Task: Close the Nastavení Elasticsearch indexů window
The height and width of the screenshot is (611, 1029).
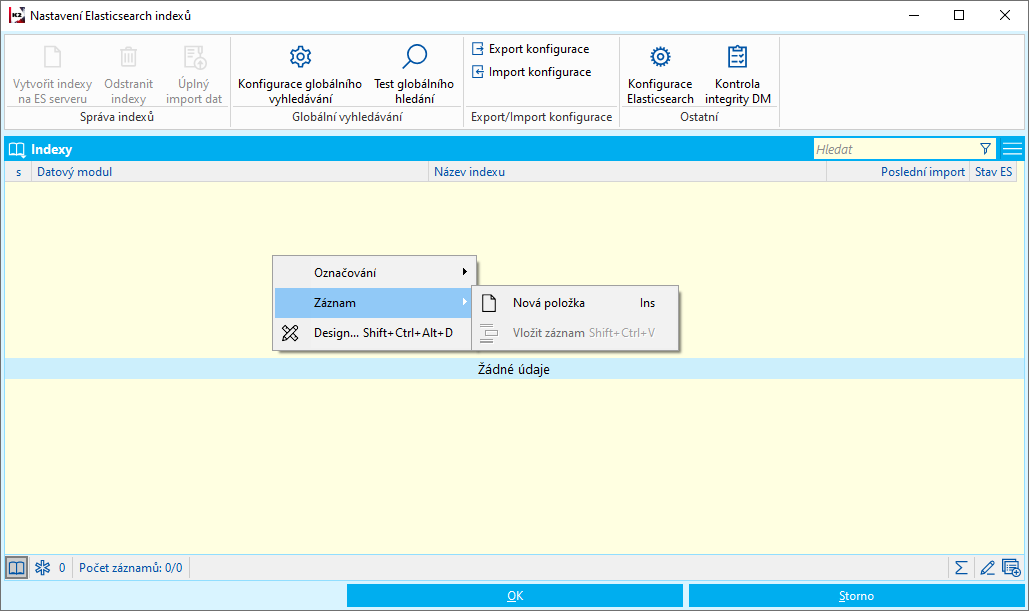Action: (x=1005, y=15)
